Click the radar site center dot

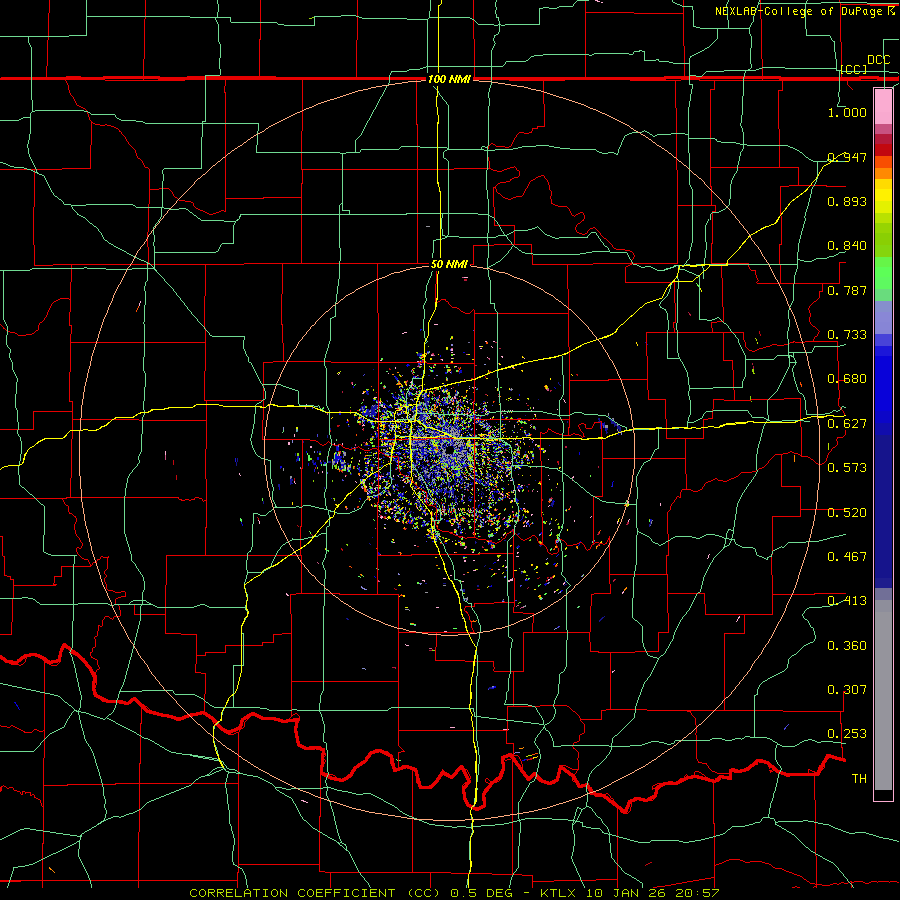coord(449,449)
